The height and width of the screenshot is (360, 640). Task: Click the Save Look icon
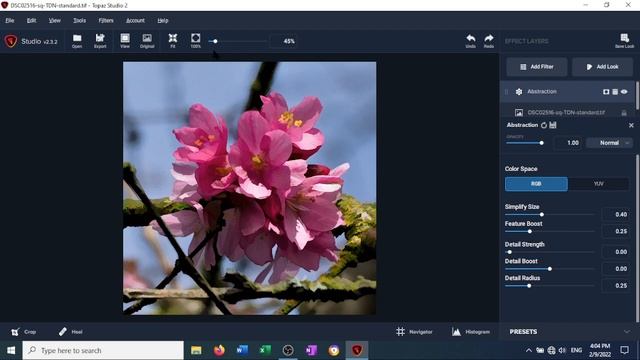pos(624,41)
